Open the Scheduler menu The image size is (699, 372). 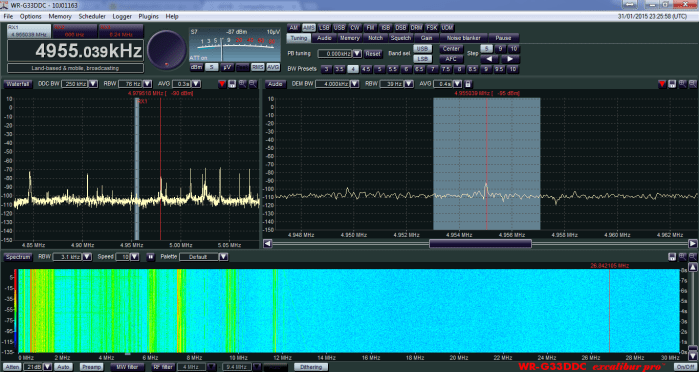tap(92, 17)
